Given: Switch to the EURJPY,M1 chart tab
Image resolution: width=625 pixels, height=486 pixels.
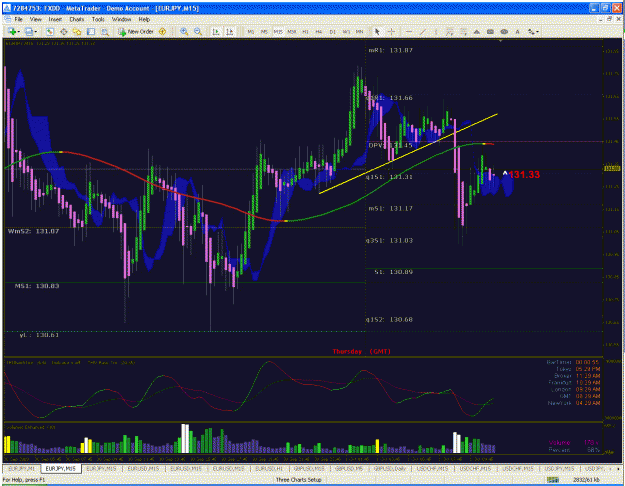Looking at the screenshot, I should pyautogui.click(x=22, y=468).
